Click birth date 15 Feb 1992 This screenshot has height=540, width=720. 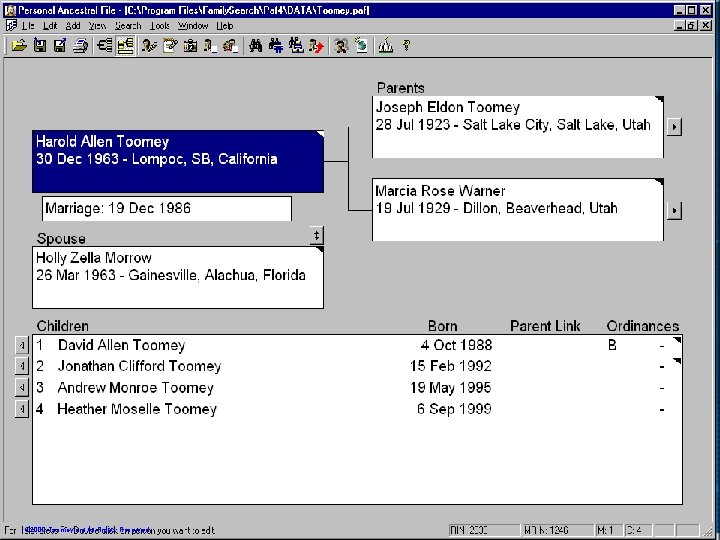451,366
